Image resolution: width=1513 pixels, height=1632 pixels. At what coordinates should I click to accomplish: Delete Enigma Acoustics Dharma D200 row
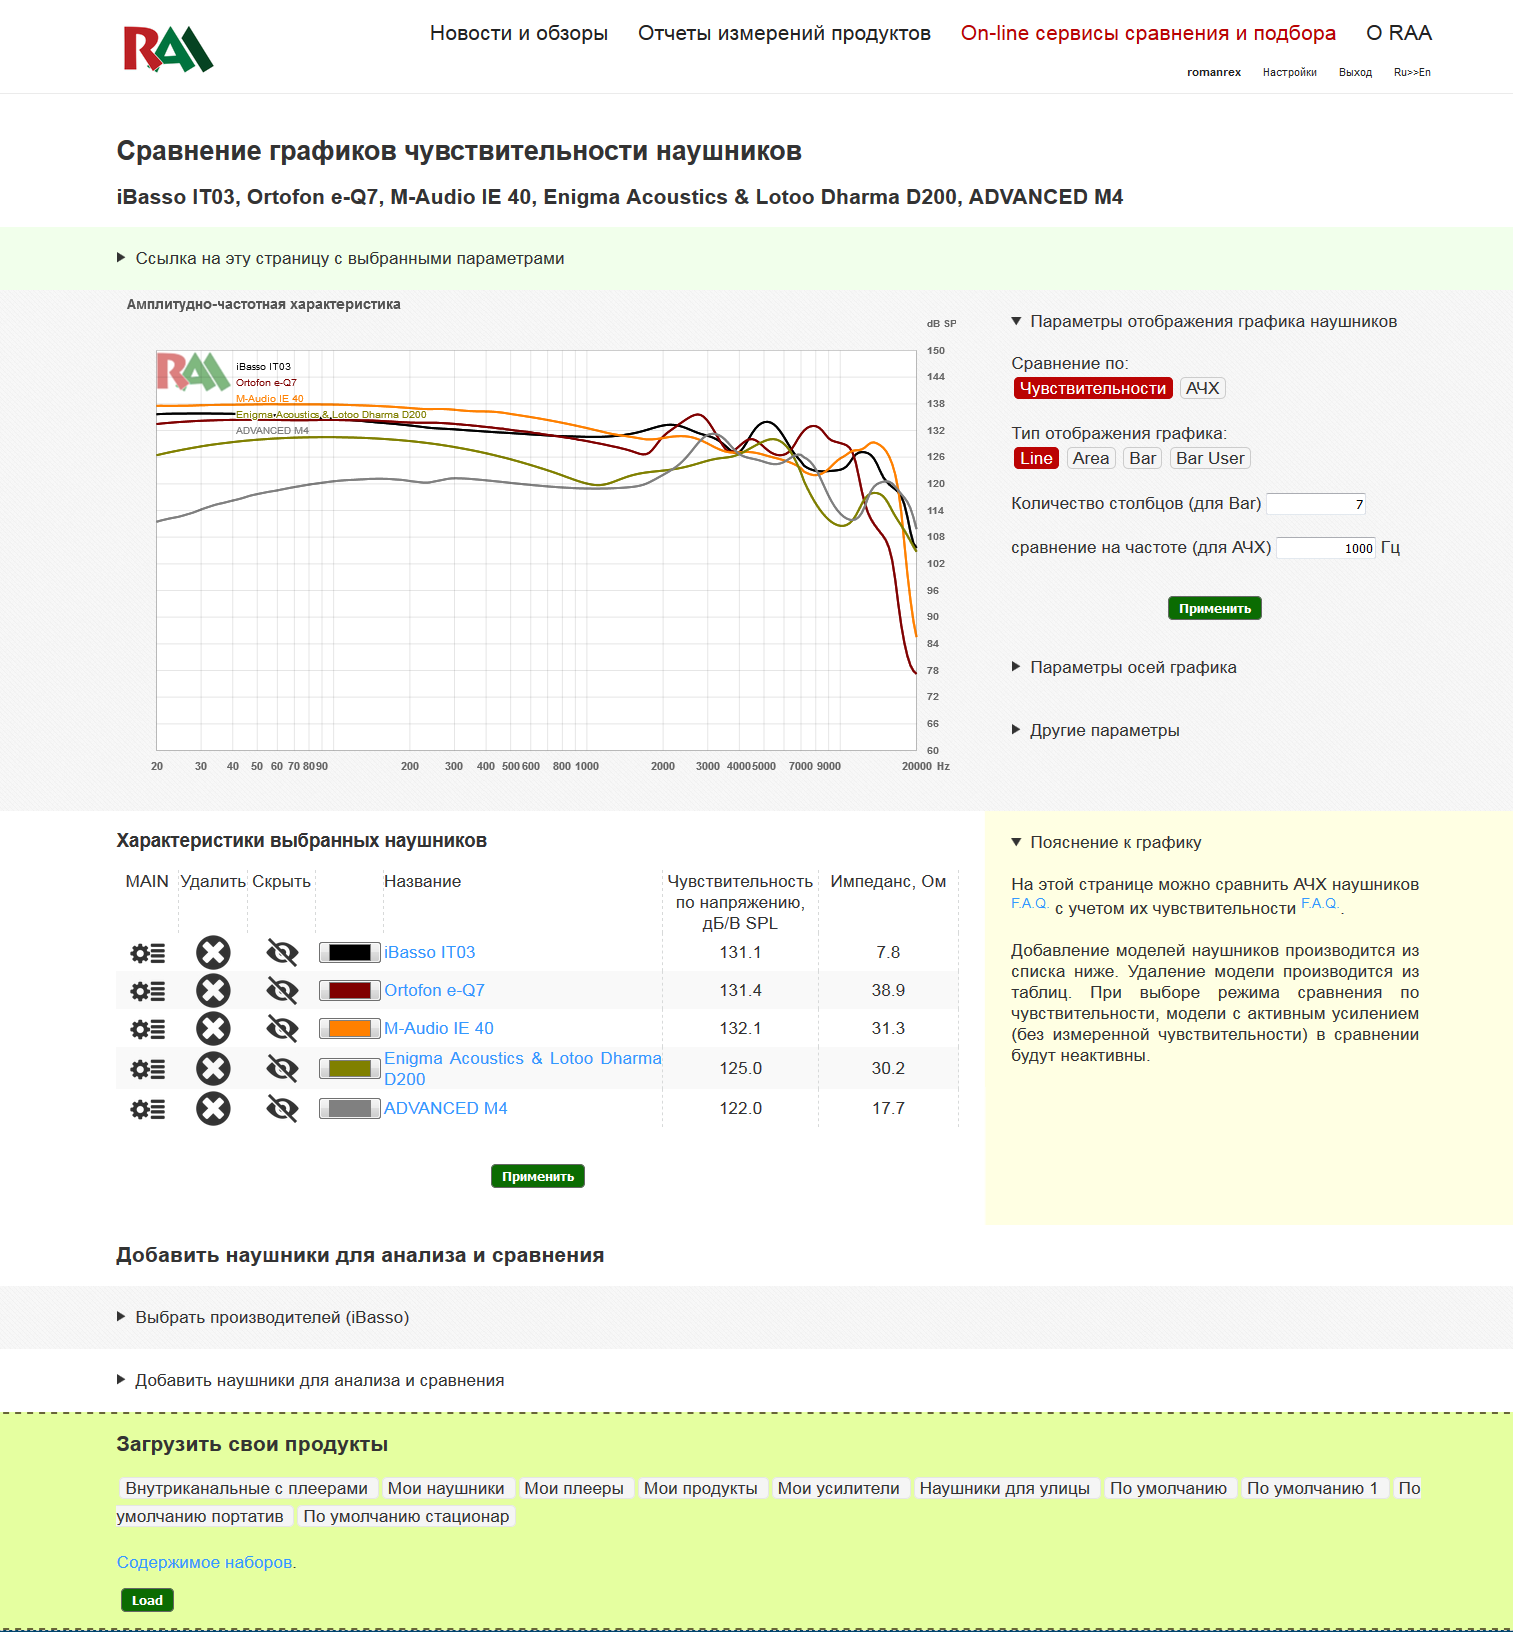(213, 1069)
